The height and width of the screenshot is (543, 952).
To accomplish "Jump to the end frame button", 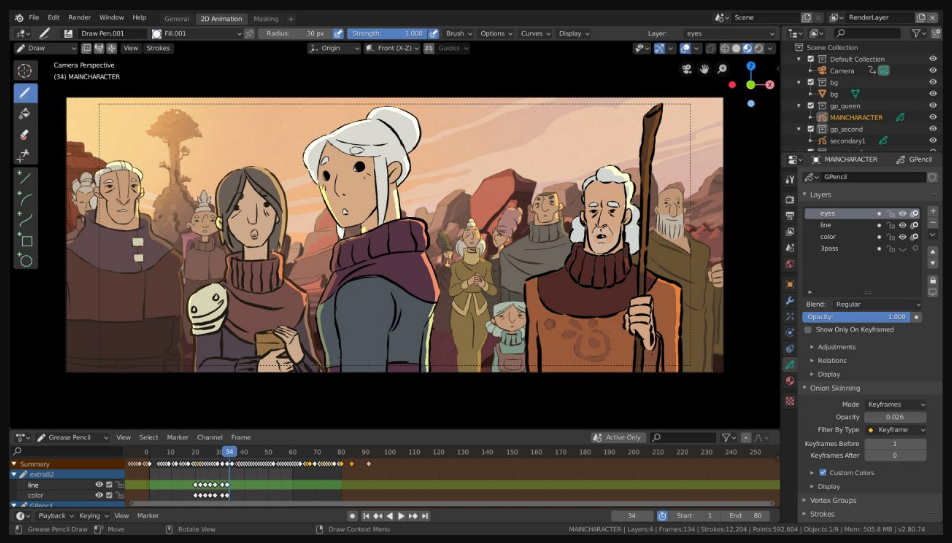I will (x=425, y=516).
